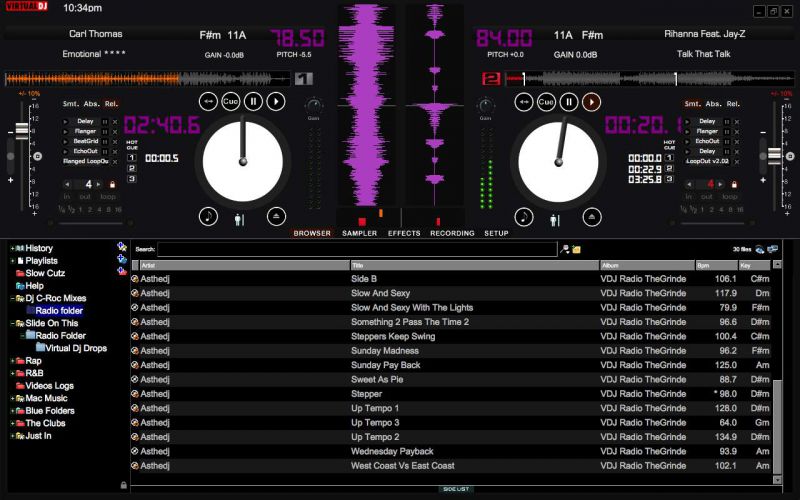
Task: Activate the EchoOut effect arrow on deck 2
Action: coord(687,141)
